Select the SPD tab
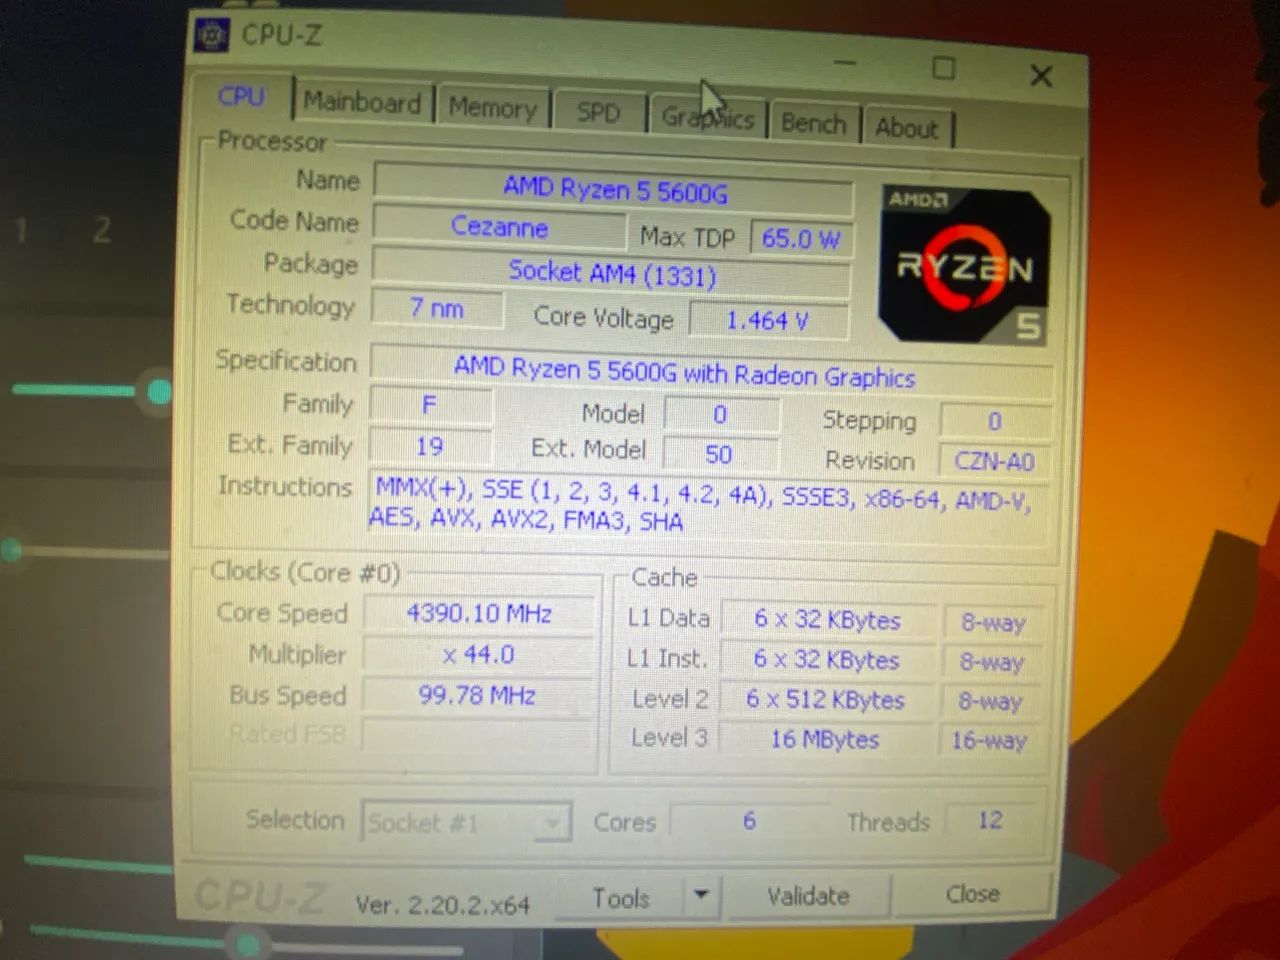The image size is (1280, 960). [598, 112]
